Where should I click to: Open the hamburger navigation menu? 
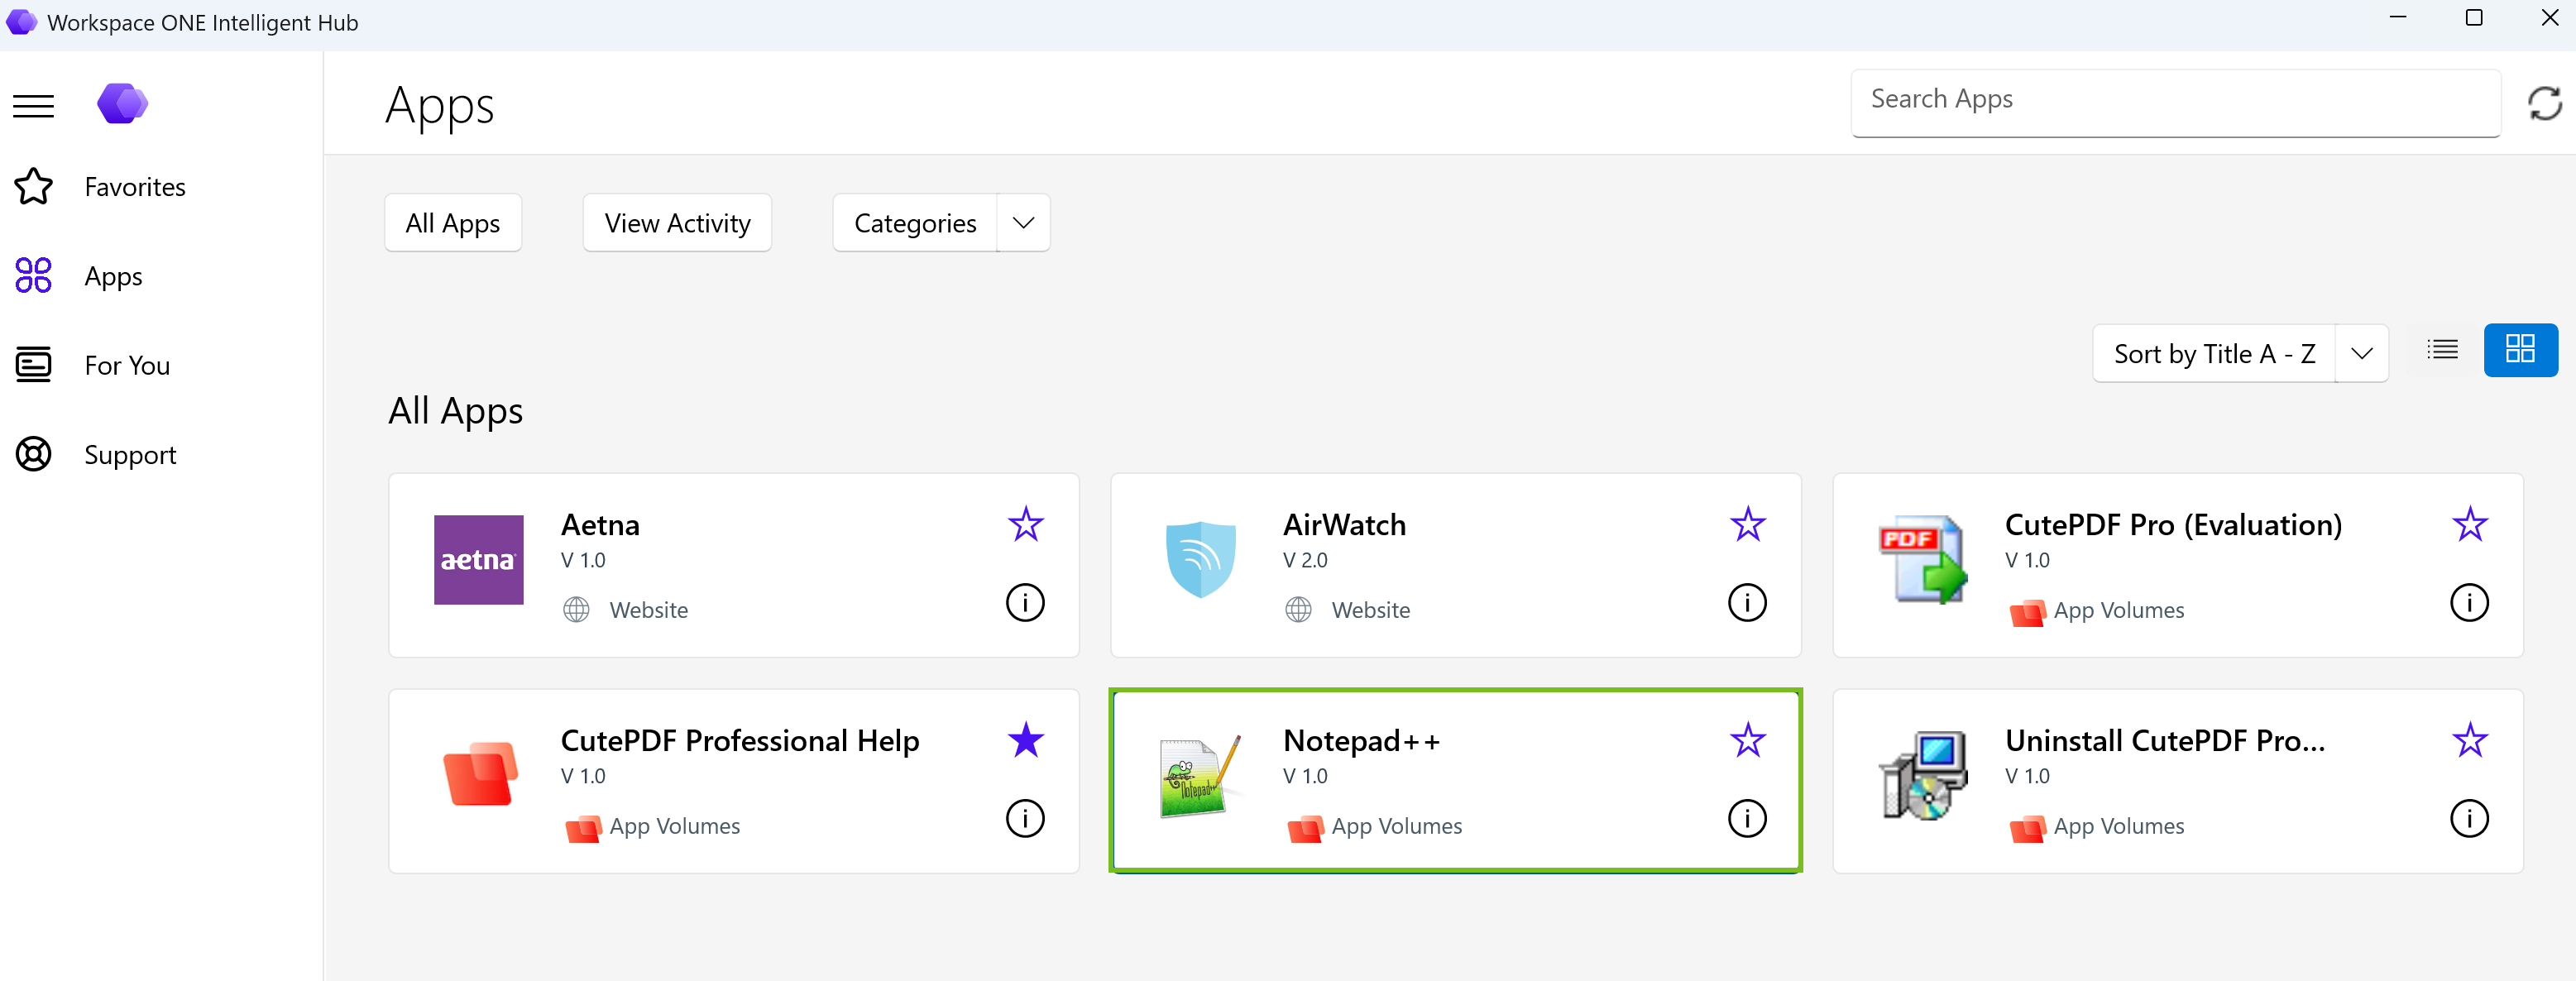(33, 105)
